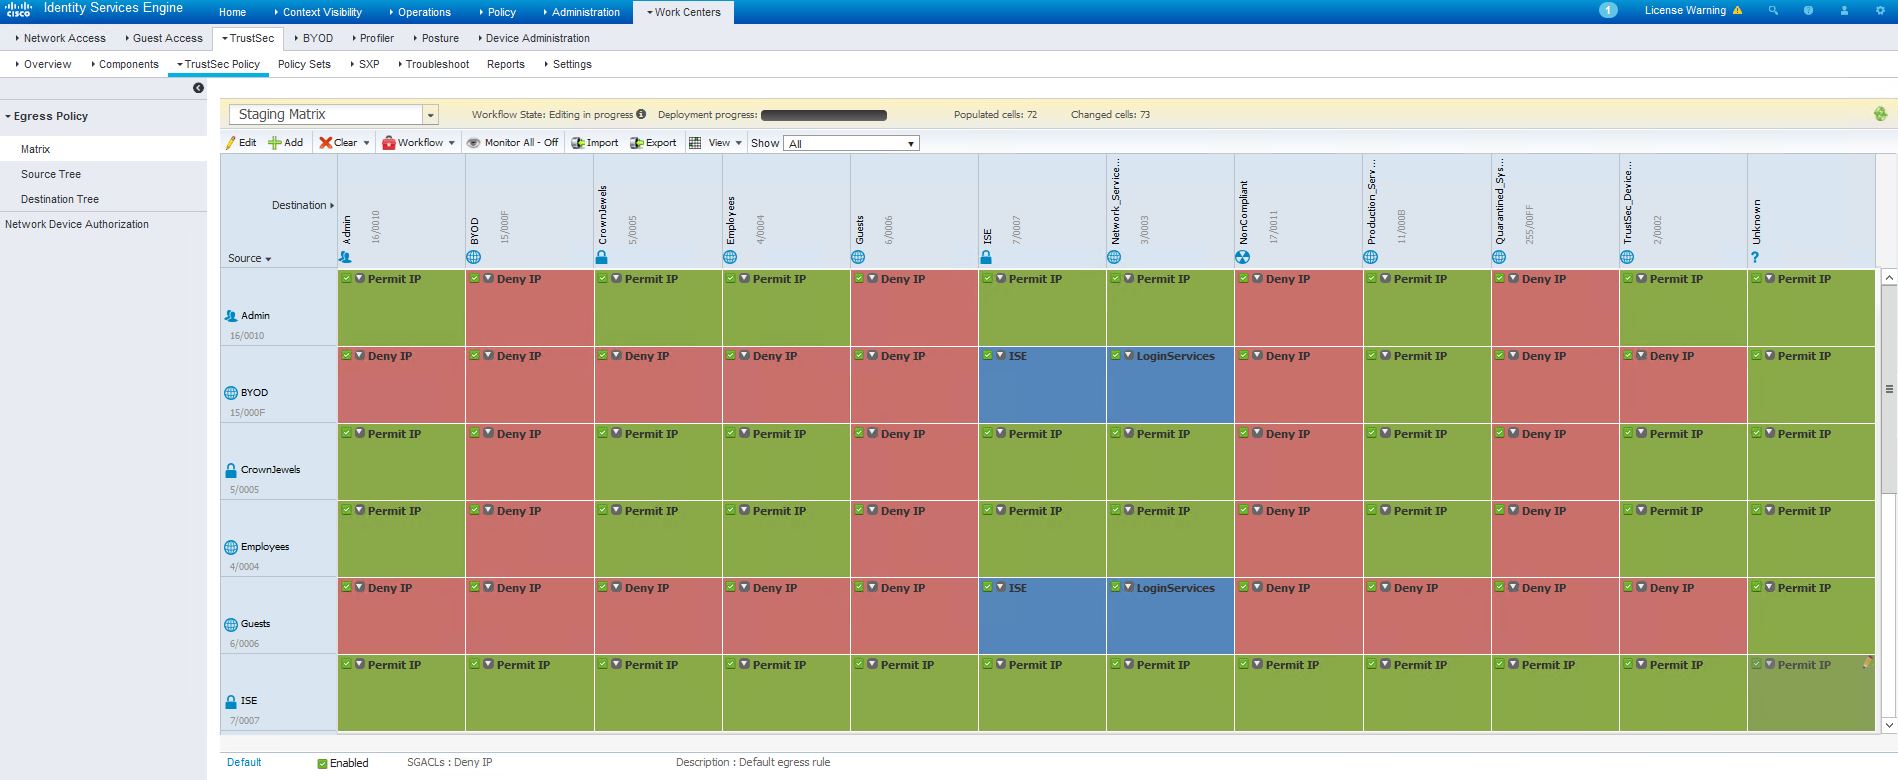
Task: Click the Workflow toolbox icon
Action: pyautogui.click(x=389, y=143)
